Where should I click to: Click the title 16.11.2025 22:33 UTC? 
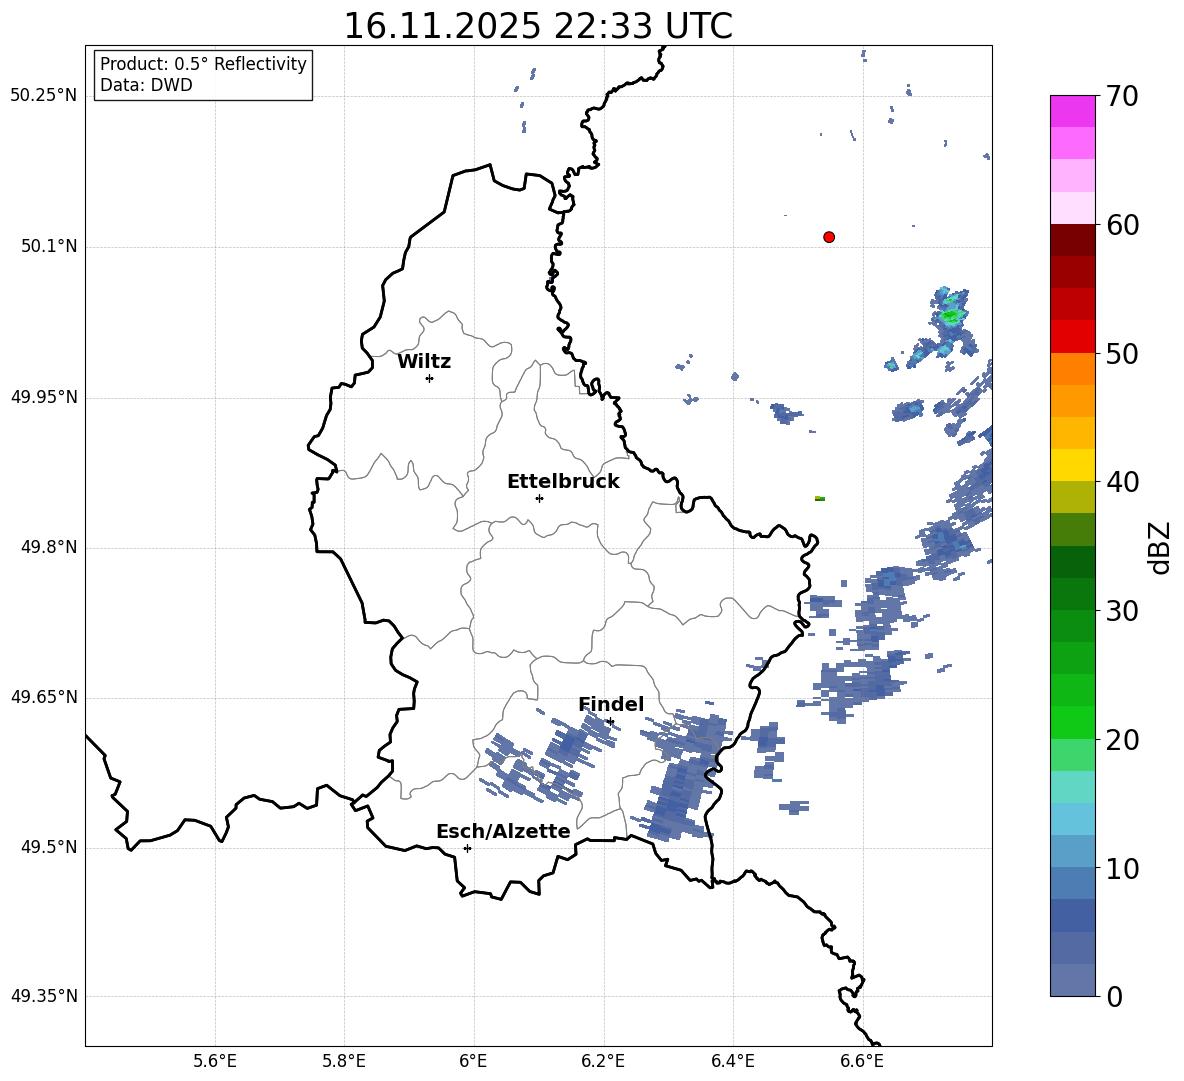(x=538, y=26)
